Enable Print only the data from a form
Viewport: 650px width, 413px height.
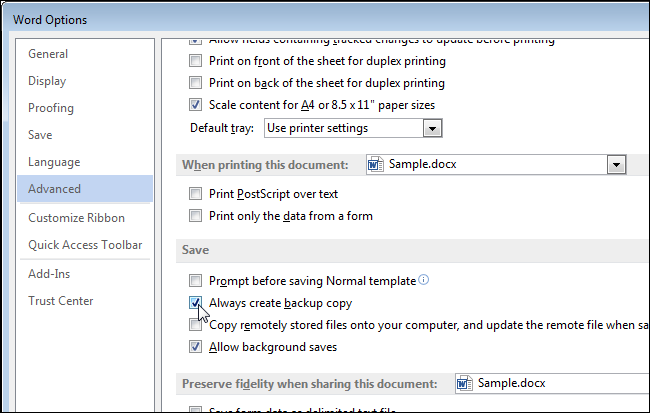(196, 216)
